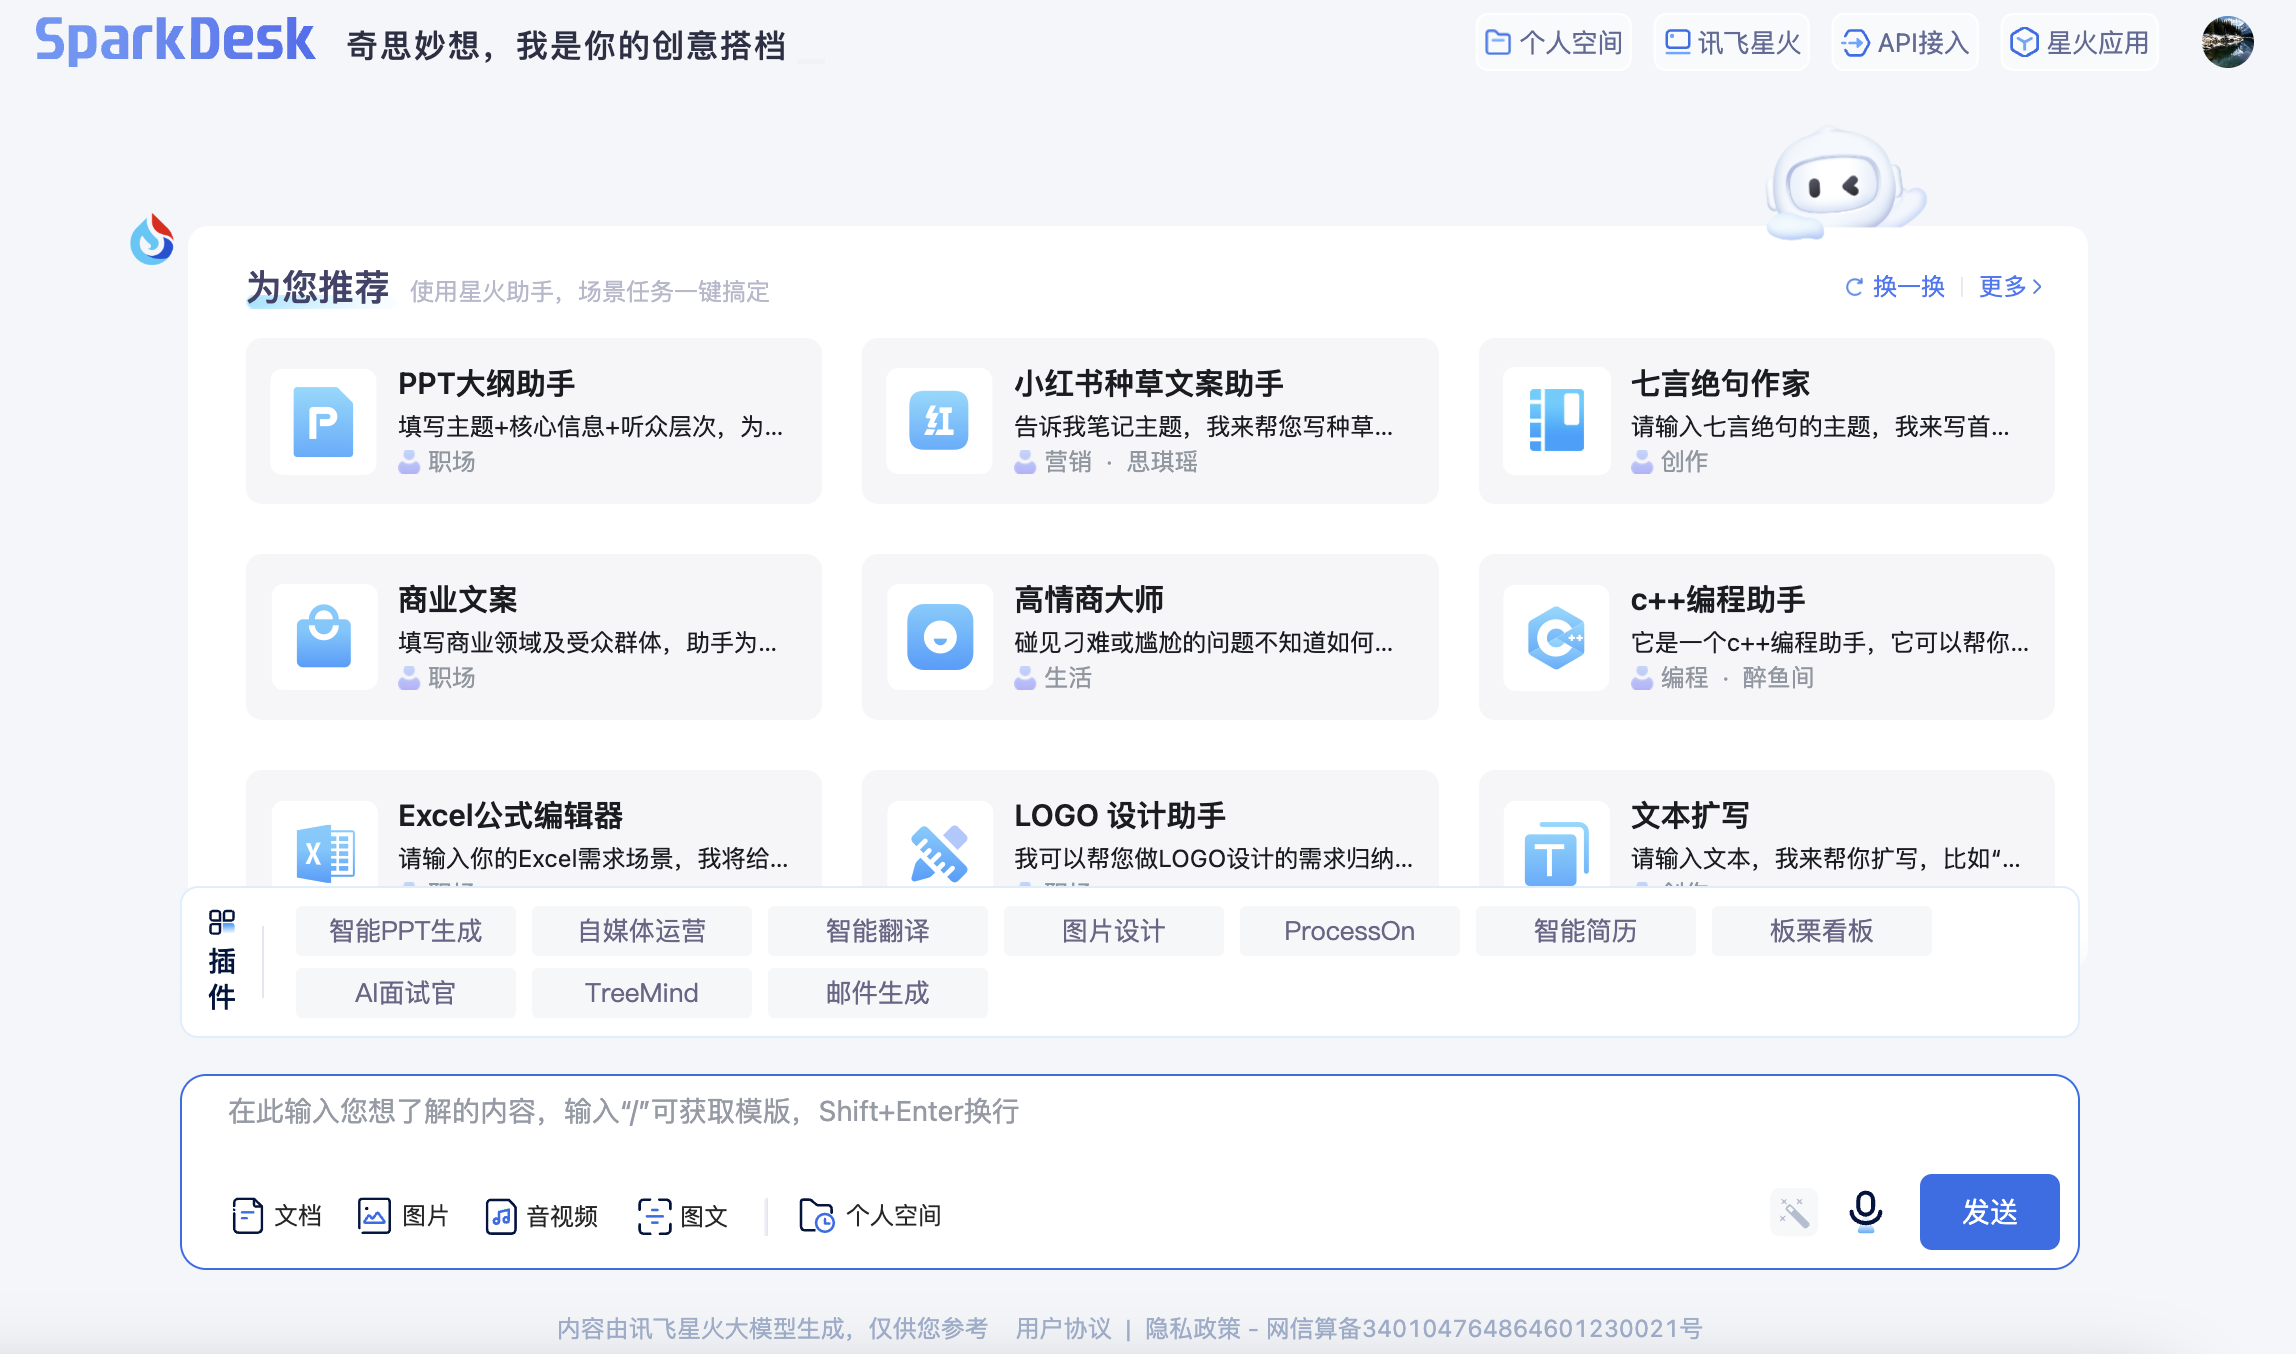Upload a file via 文档 icon
The height and width of the screenshot is (1354, 2296).
pos(247,1216)
